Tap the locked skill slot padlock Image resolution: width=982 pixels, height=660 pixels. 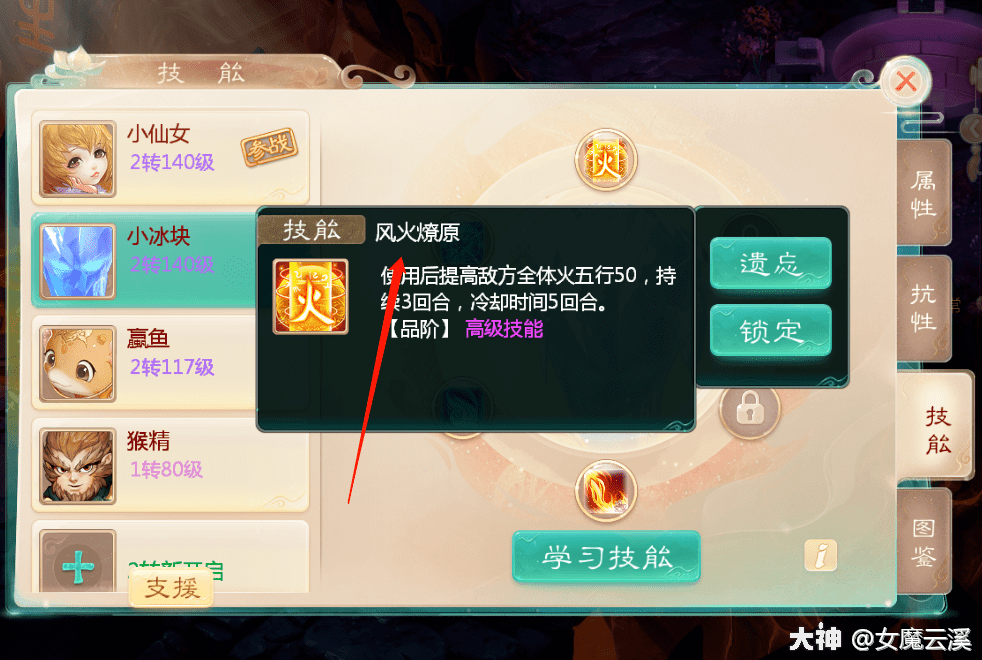pos(749,411)
